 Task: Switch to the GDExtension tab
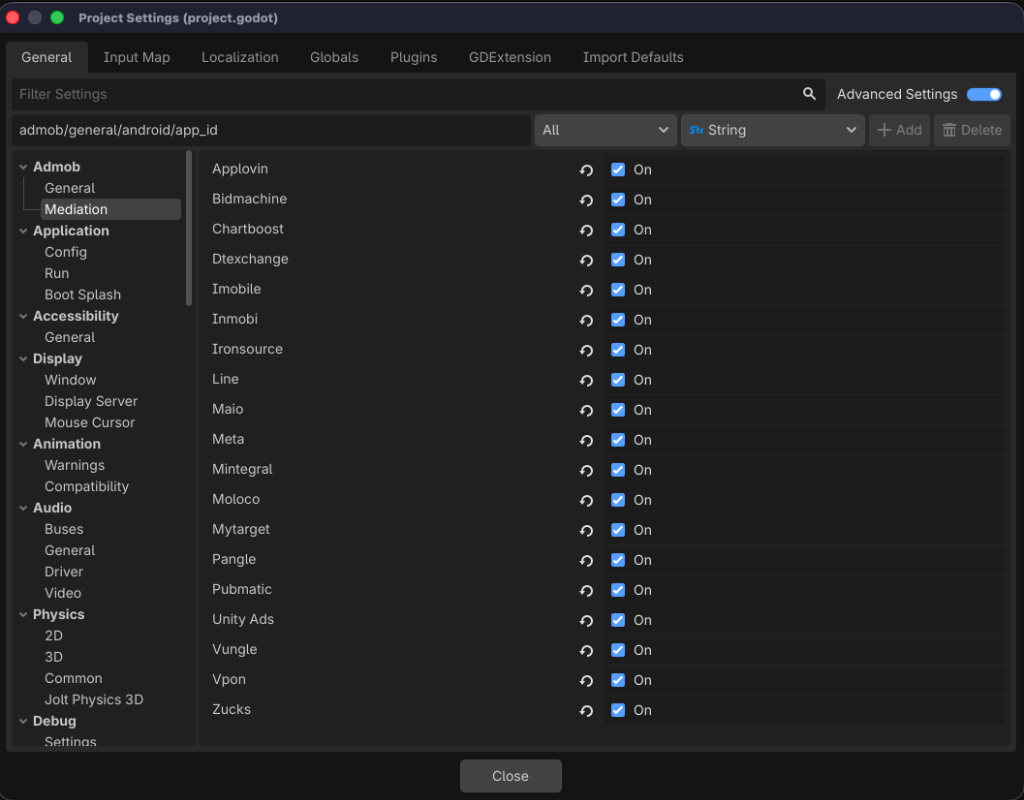click(x=510, y=57)
